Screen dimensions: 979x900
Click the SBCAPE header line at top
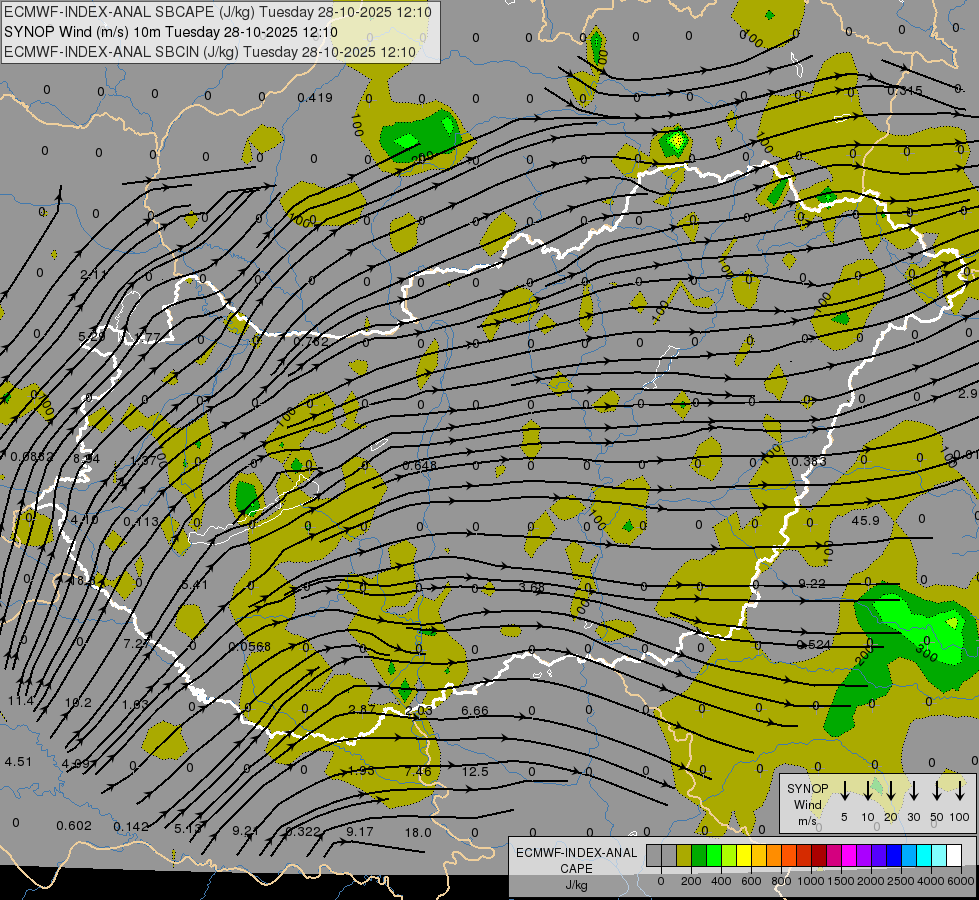click(217, 12)
